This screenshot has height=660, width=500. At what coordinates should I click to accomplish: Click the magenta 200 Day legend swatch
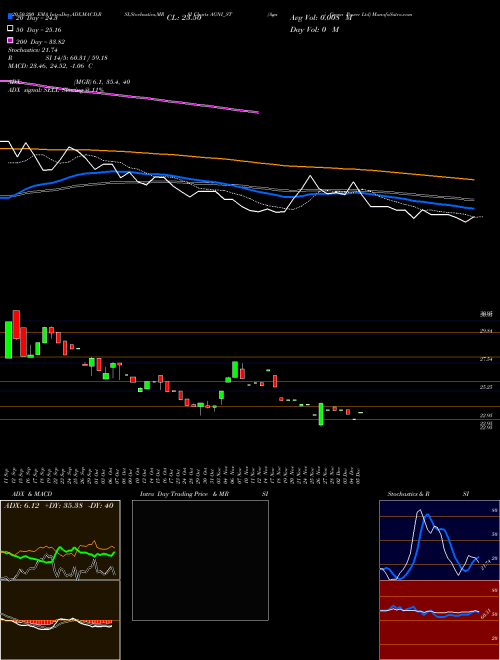coord(10,41)
